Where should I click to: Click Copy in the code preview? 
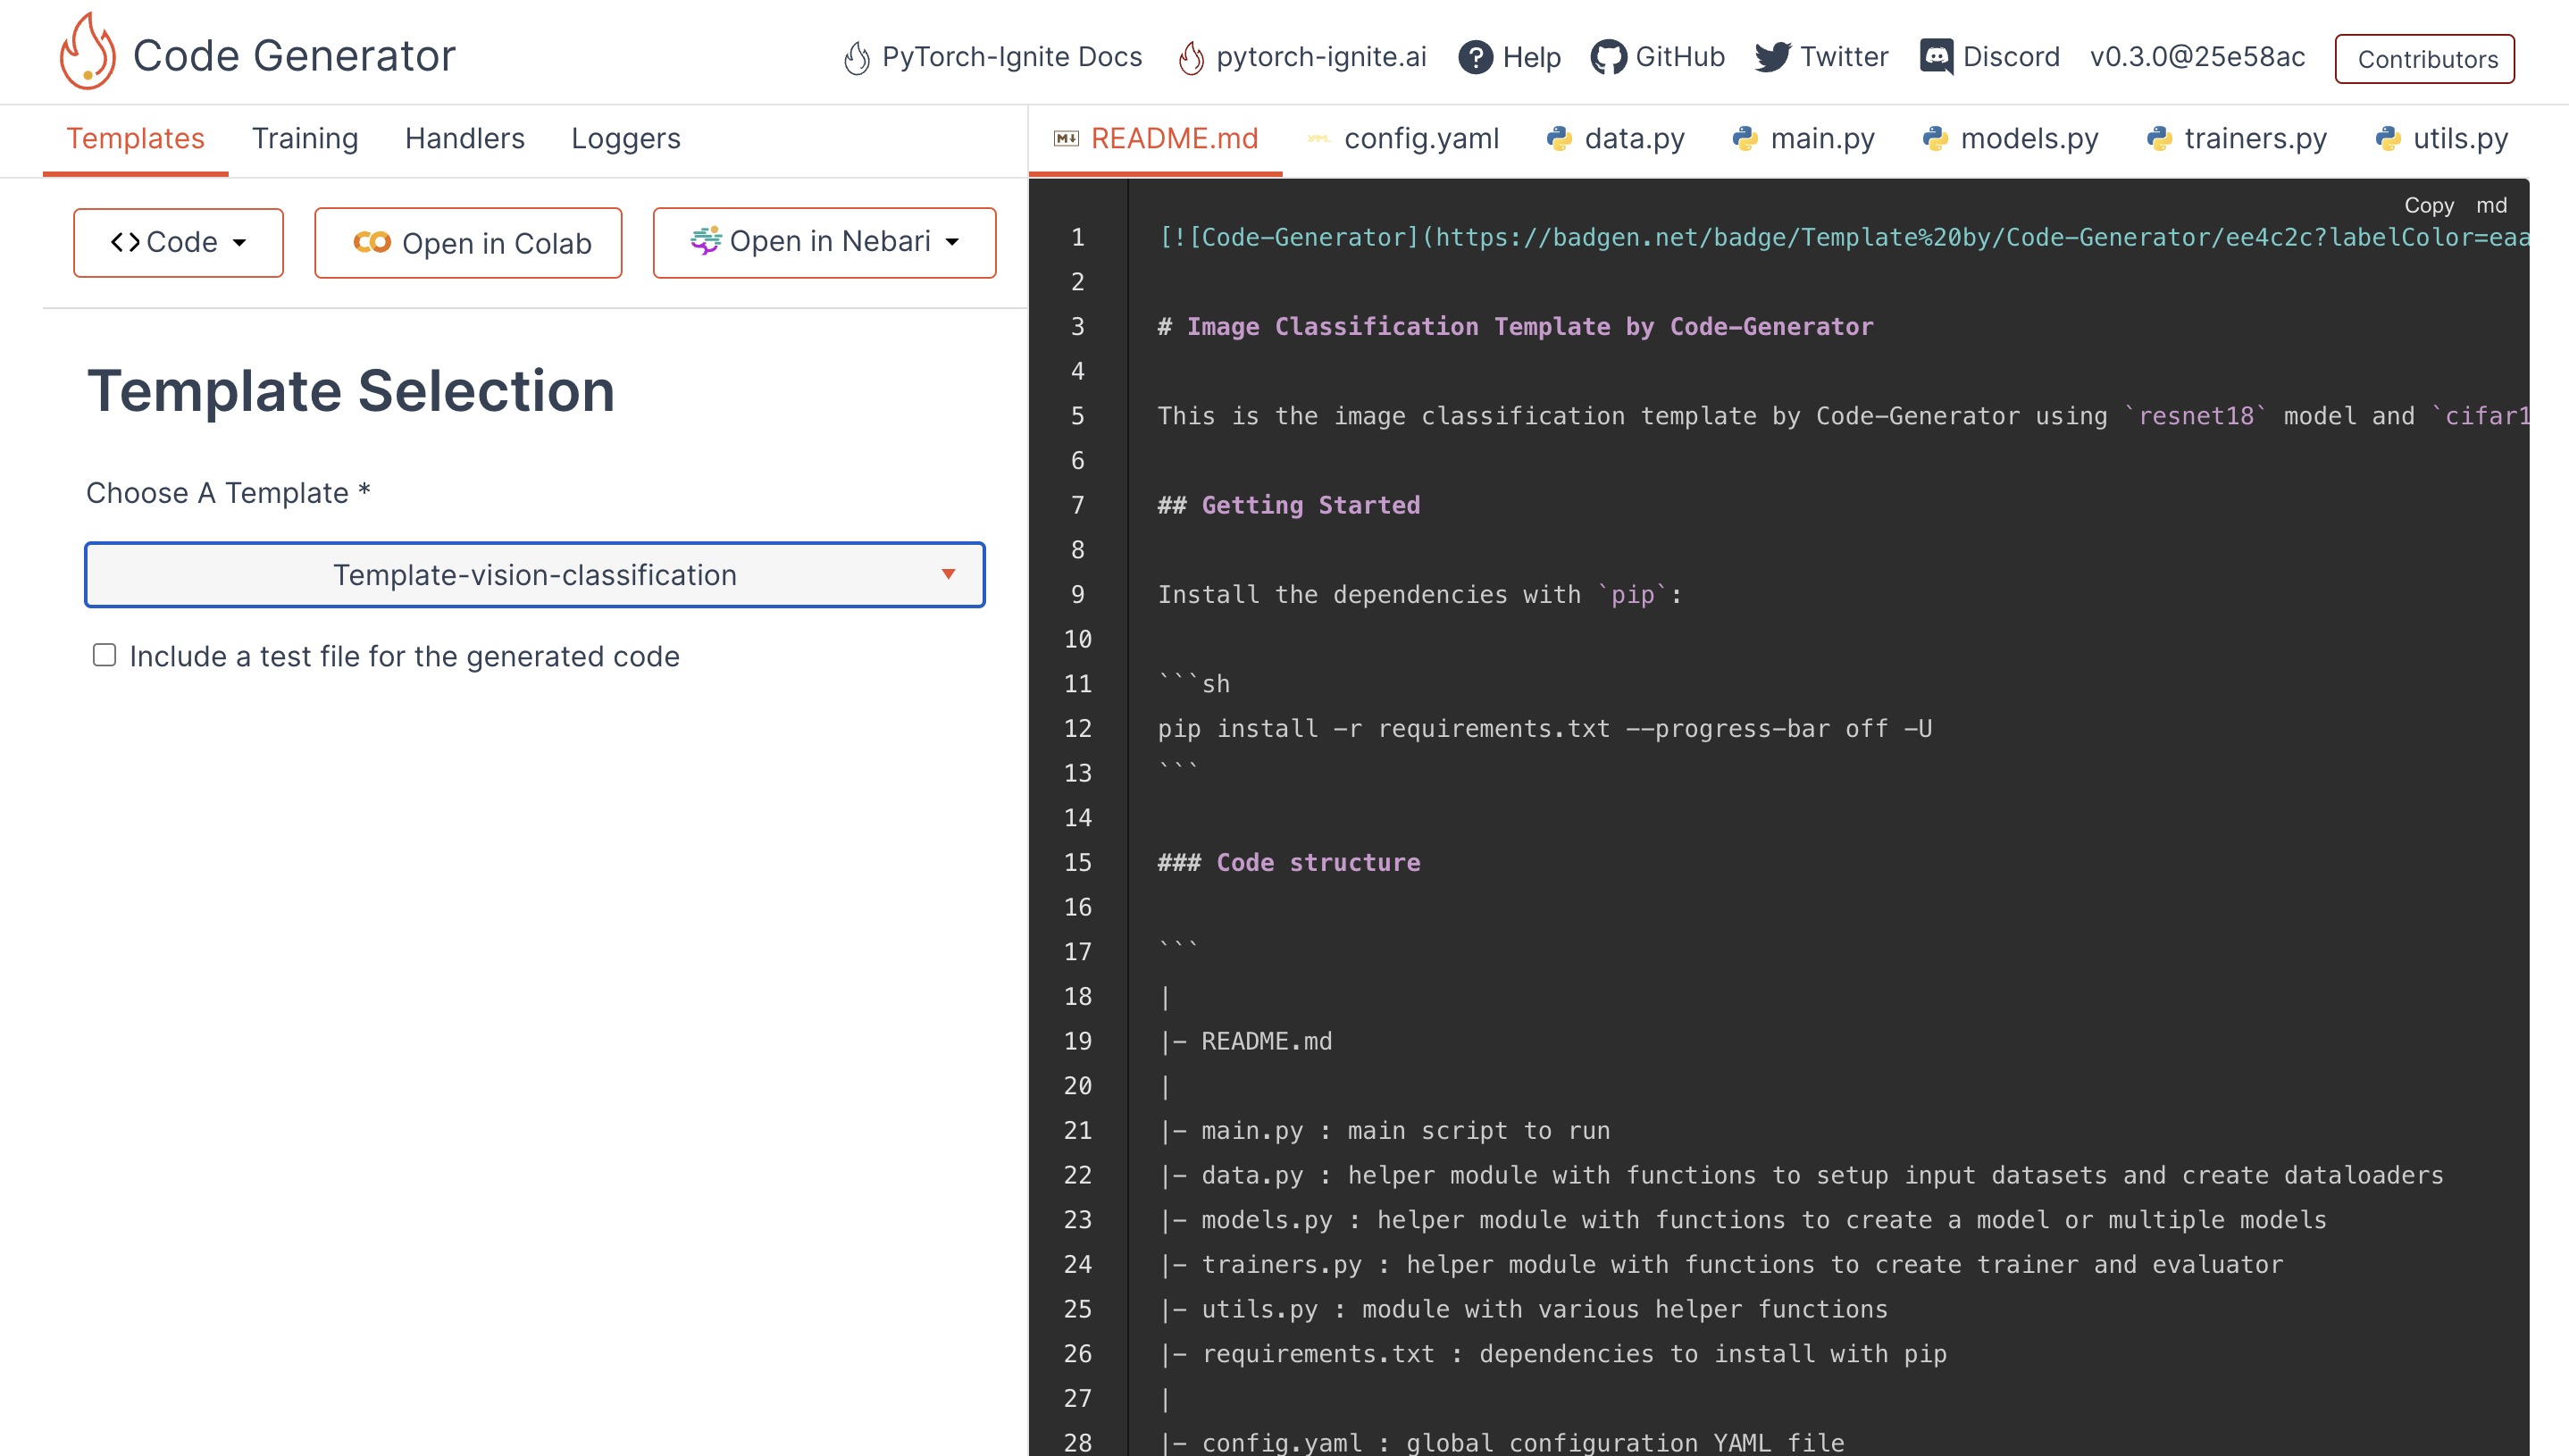click(x=2431, y=205)
